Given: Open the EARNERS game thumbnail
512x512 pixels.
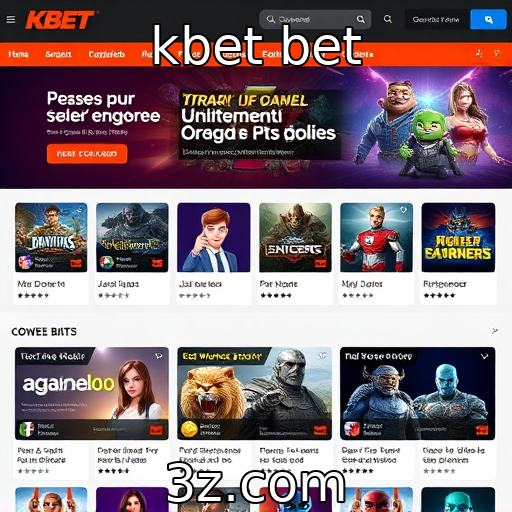Looking at the screenshot, I should click(x=458, y=237).
